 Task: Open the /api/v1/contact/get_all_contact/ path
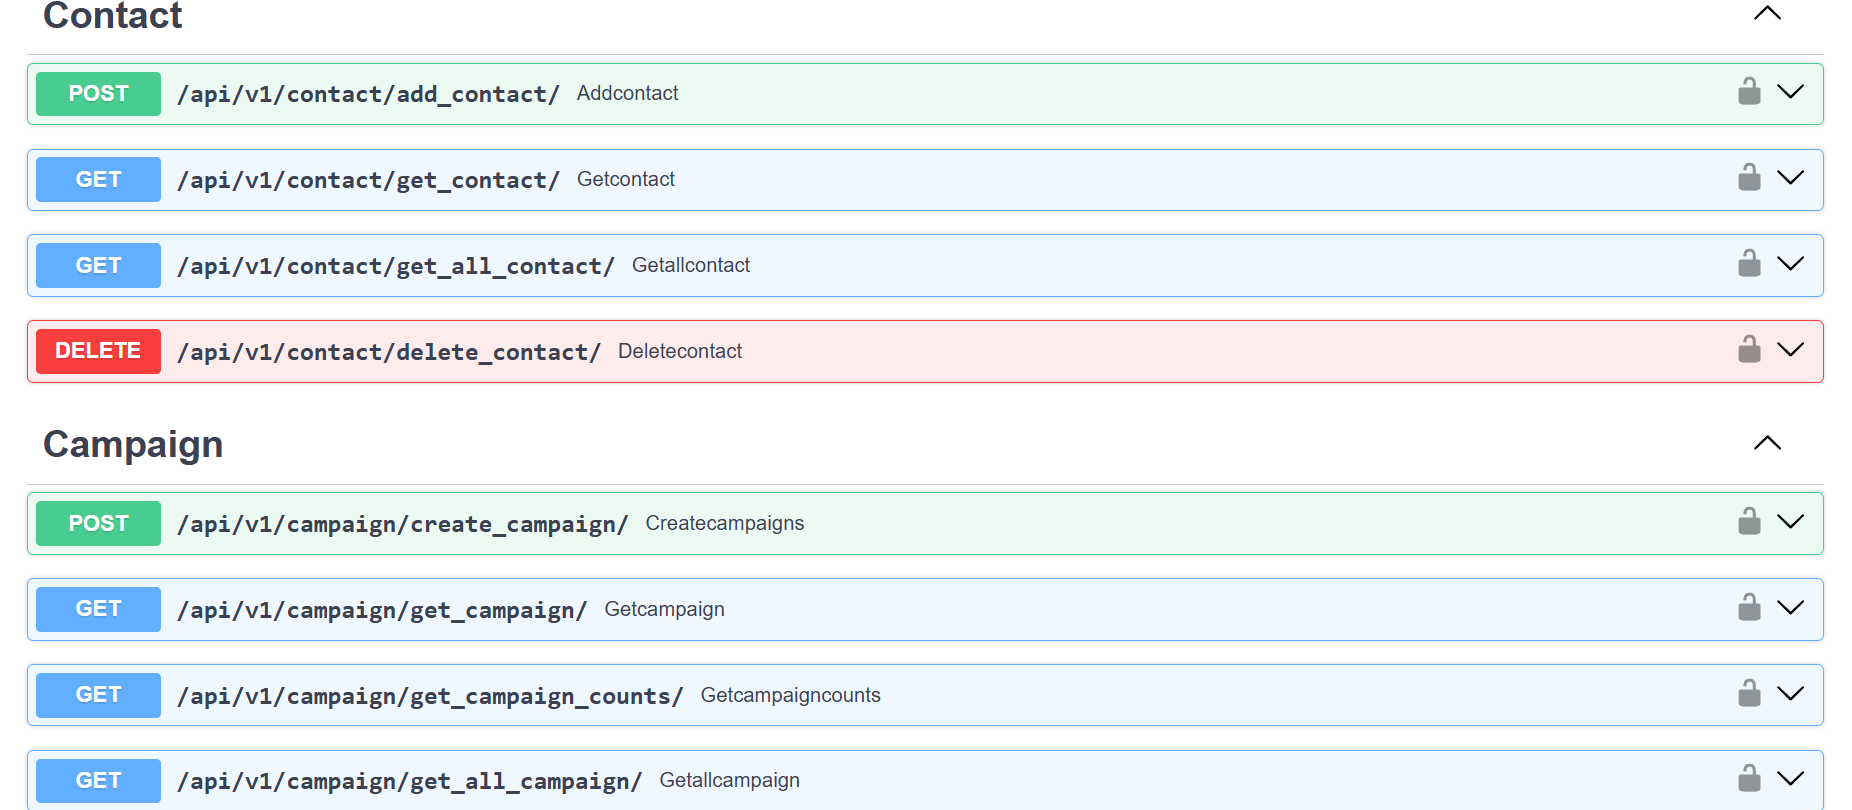click(395, 266)
